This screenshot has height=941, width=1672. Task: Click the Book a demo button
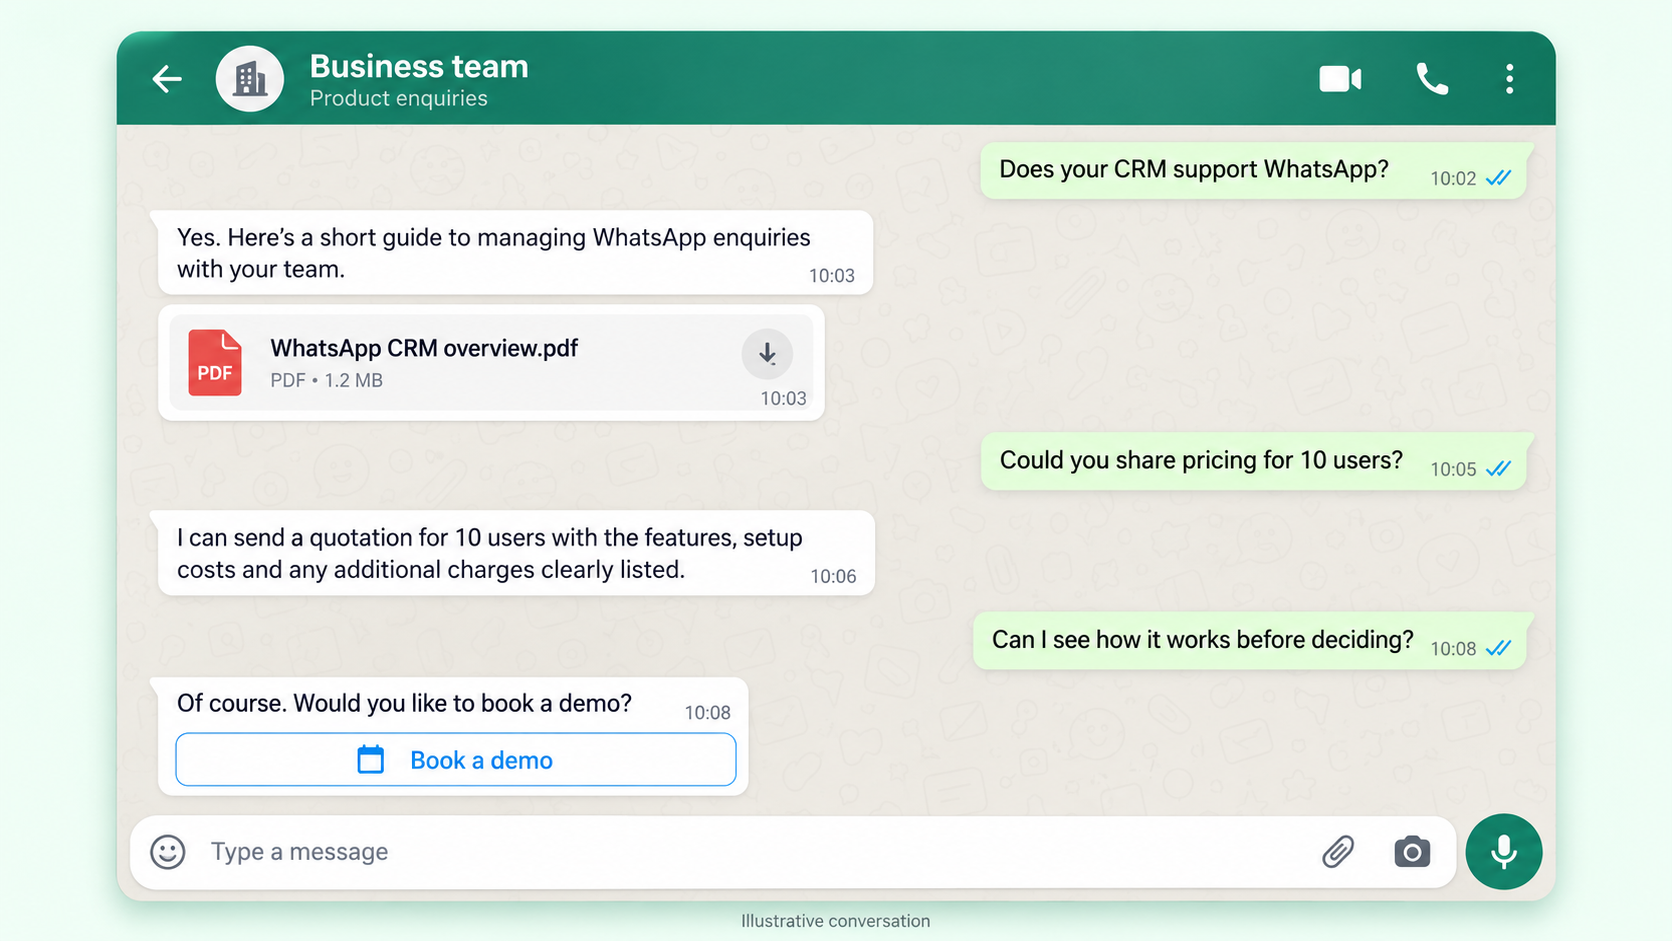(x=456, y=760)
